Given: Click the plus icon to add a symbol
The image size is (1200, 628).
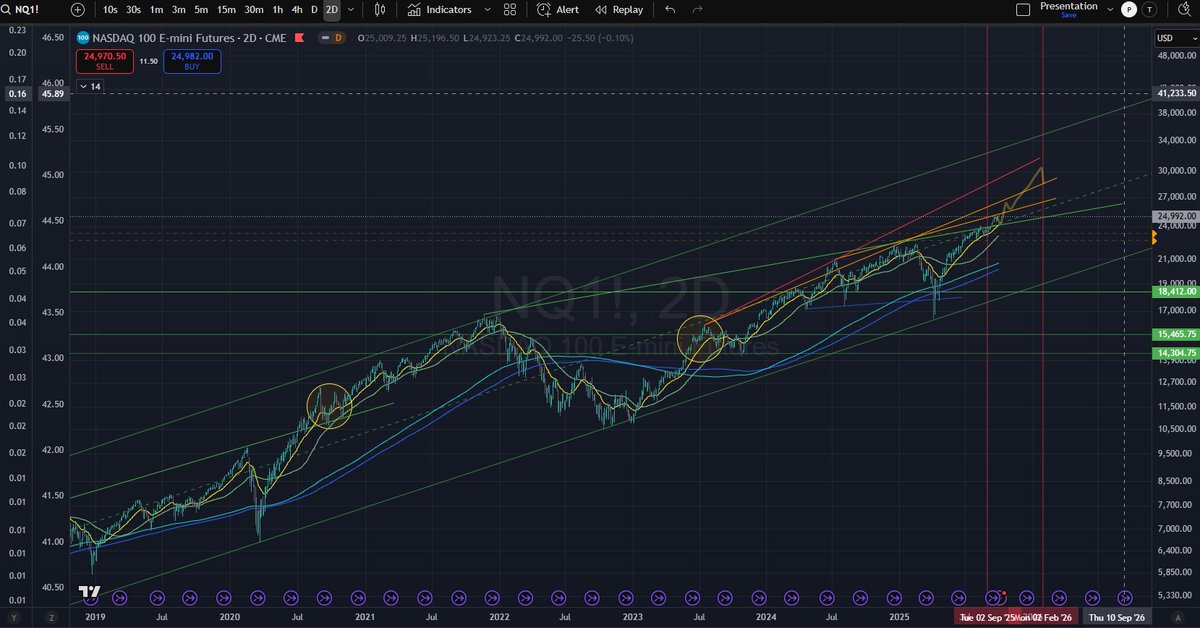Looking at the screenshot, I should (76, 10).
